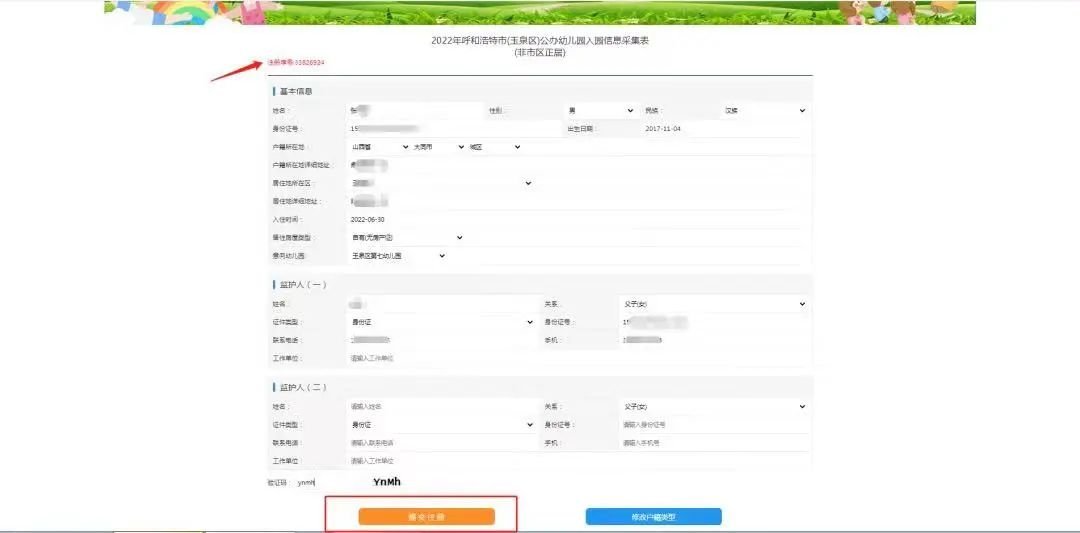Open guardian two's 证件类型 dropdown
The image size is (1080, 533).
440,425
